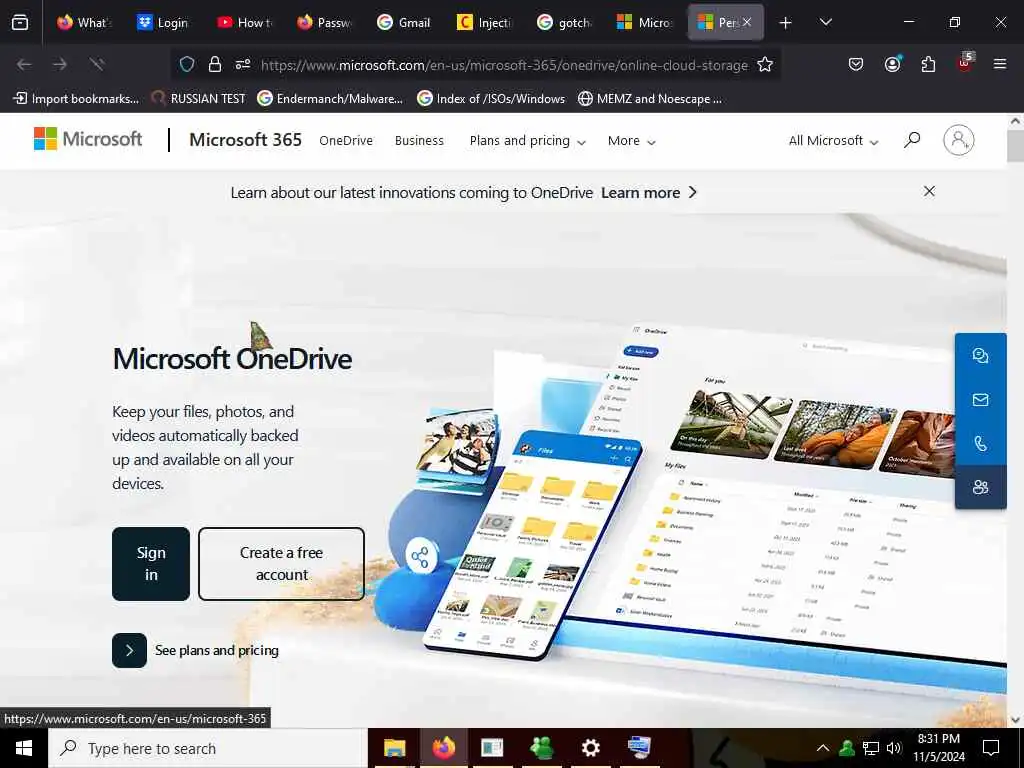Expand the list all tabs dropdown
The image size is (1024, 768).
coord(825,22)
